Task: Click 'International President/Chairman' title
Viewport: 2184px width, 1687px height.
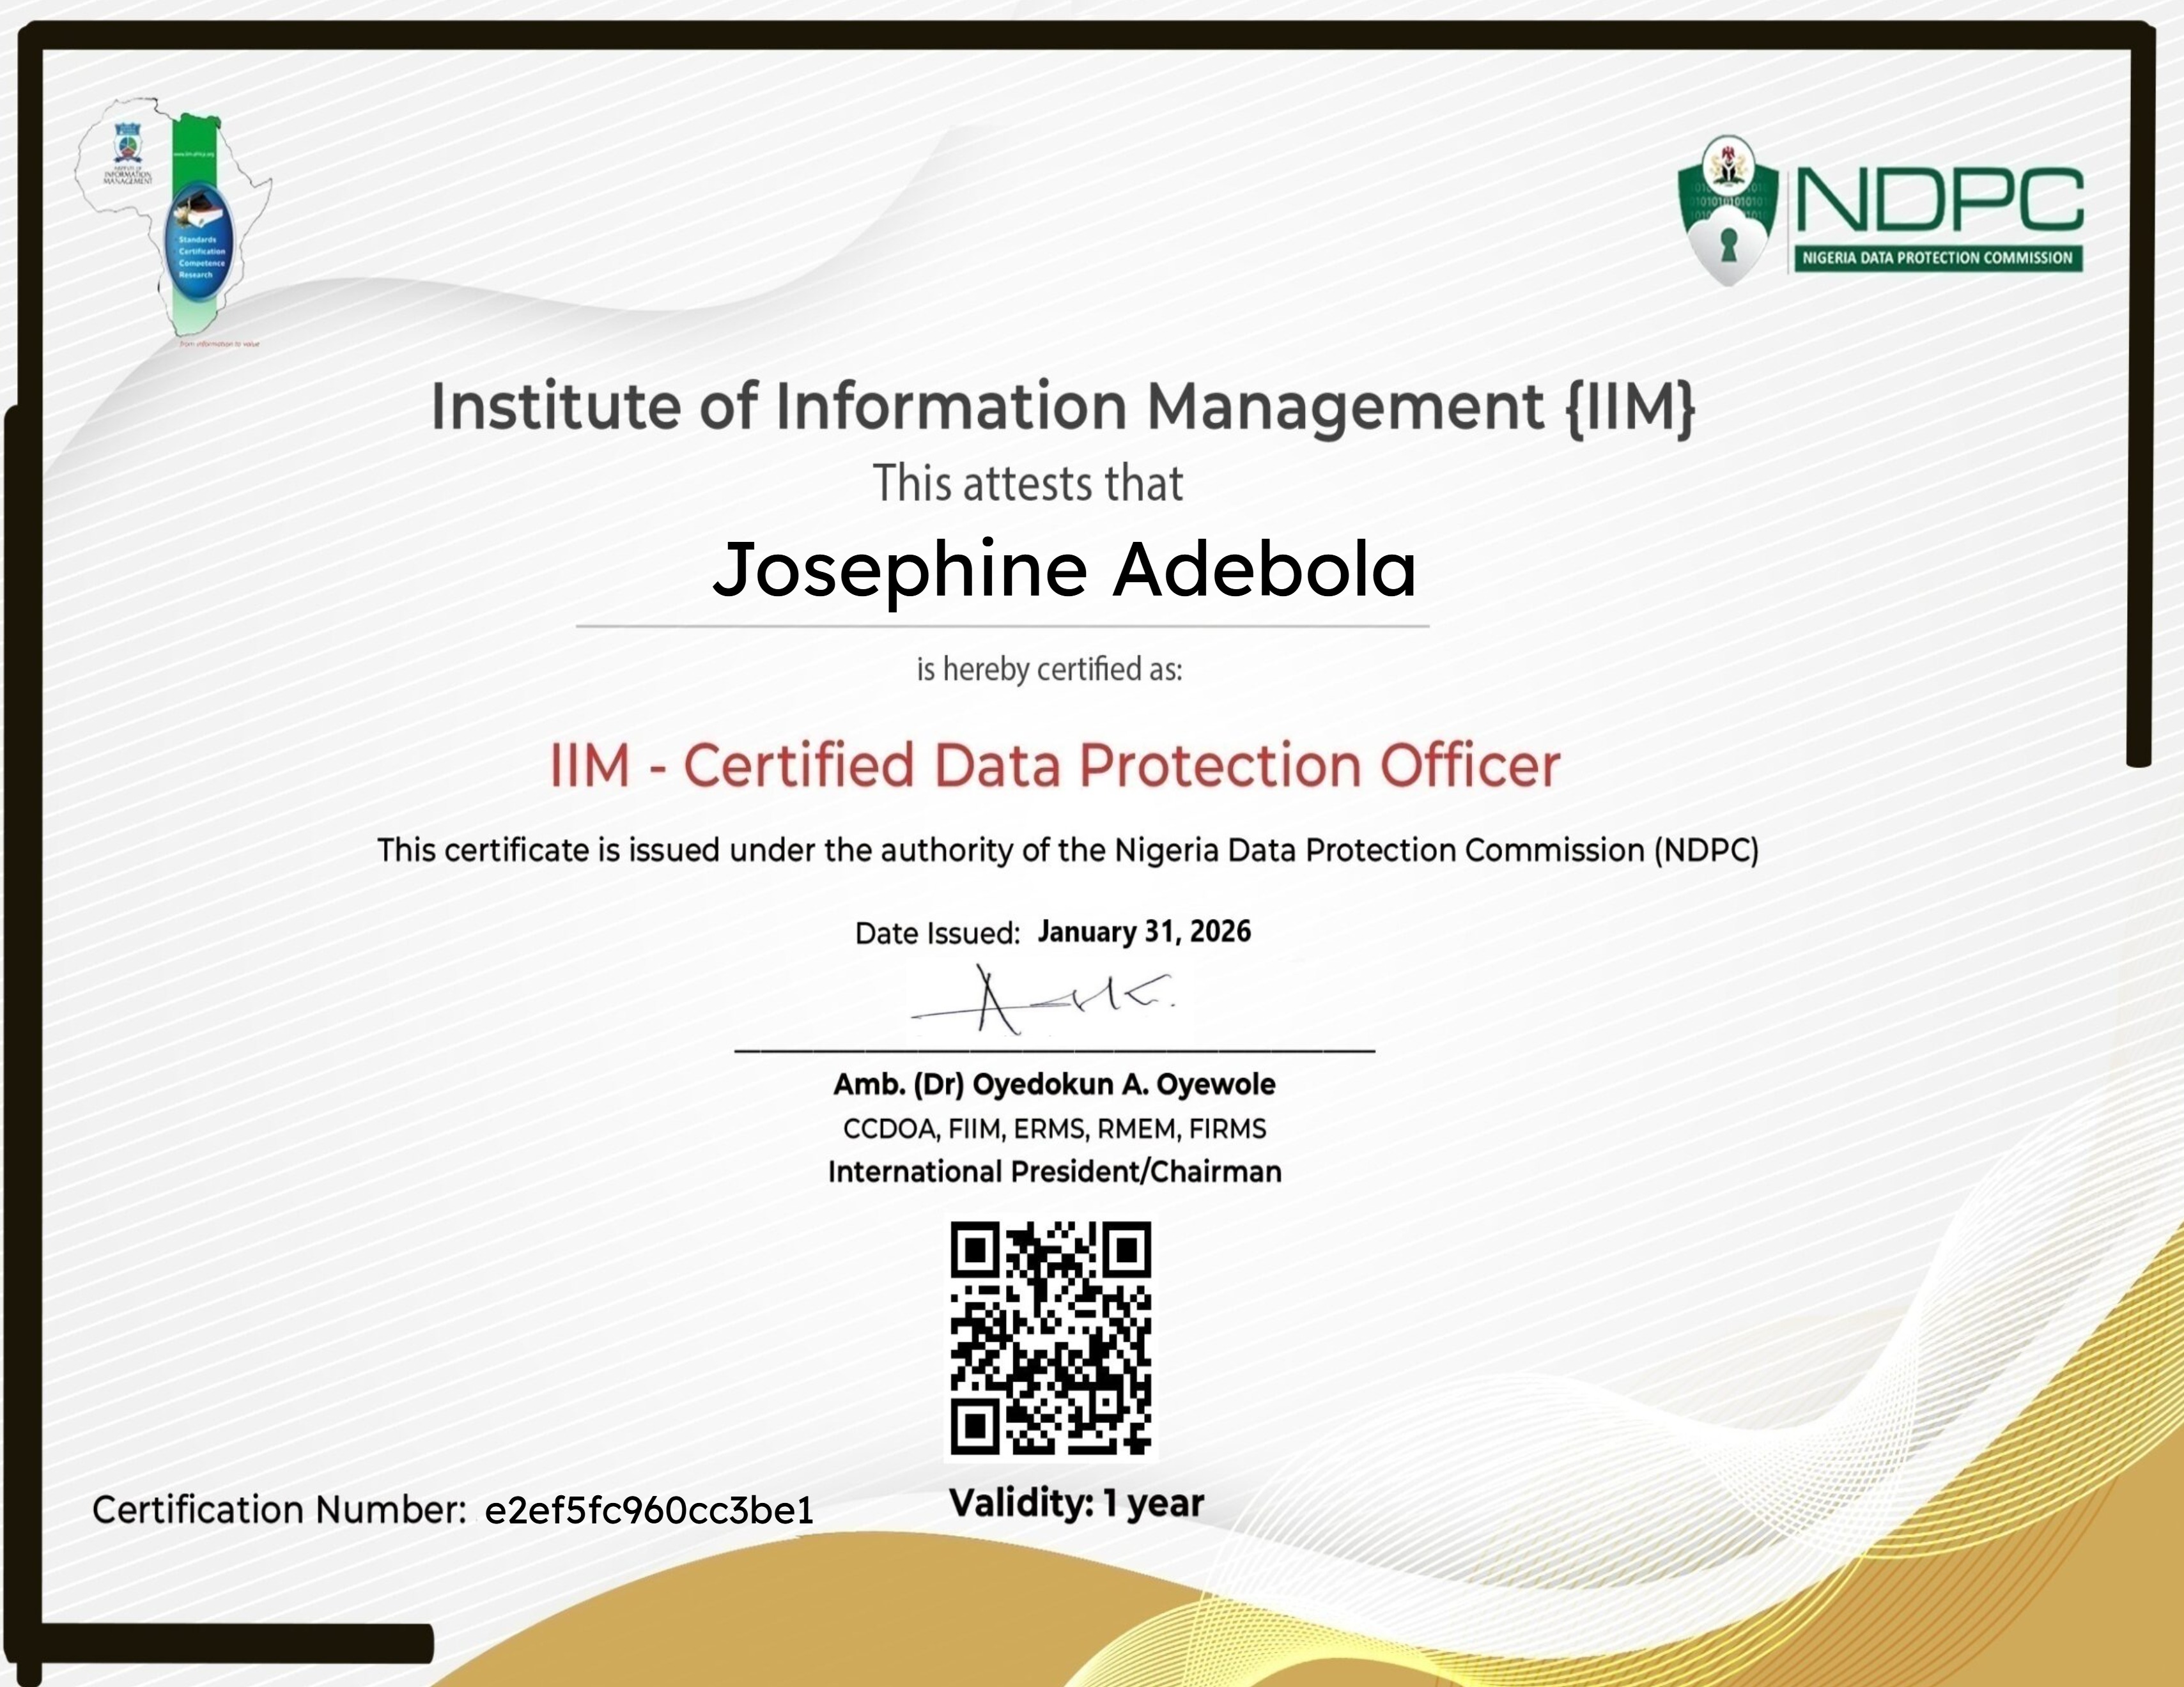Action: pyautogui.click(x=1054, y=1171)
